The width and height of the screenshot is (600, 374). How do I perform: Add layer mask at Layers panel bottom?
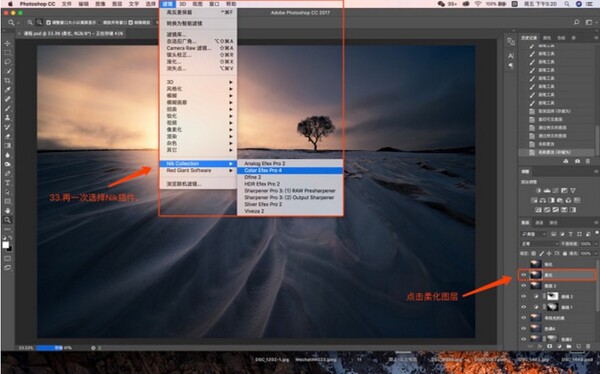click(549, 346)
